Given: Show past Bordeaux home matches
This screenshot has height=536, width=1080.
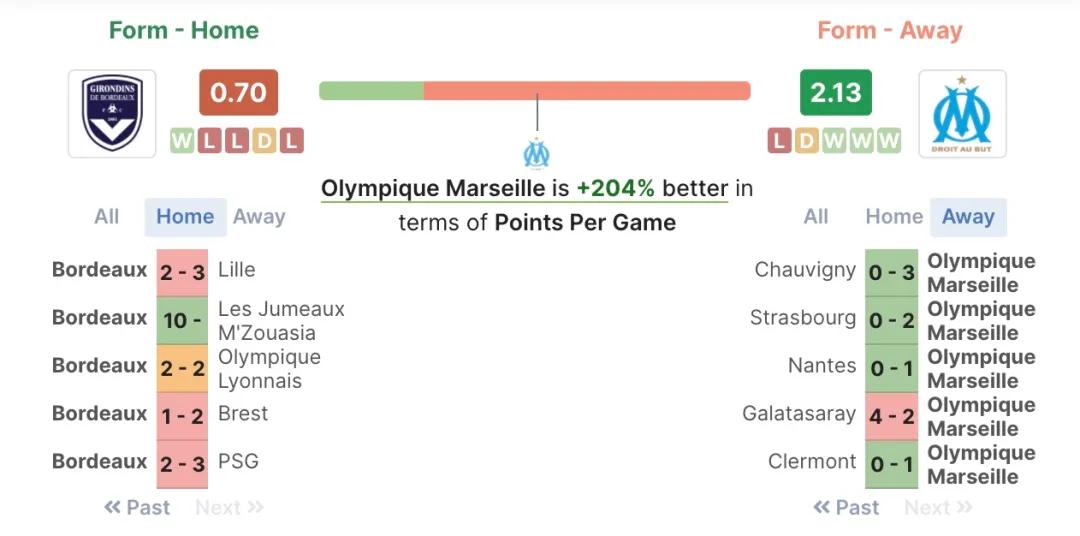Looking at the screenshot, I should [137, 508].
